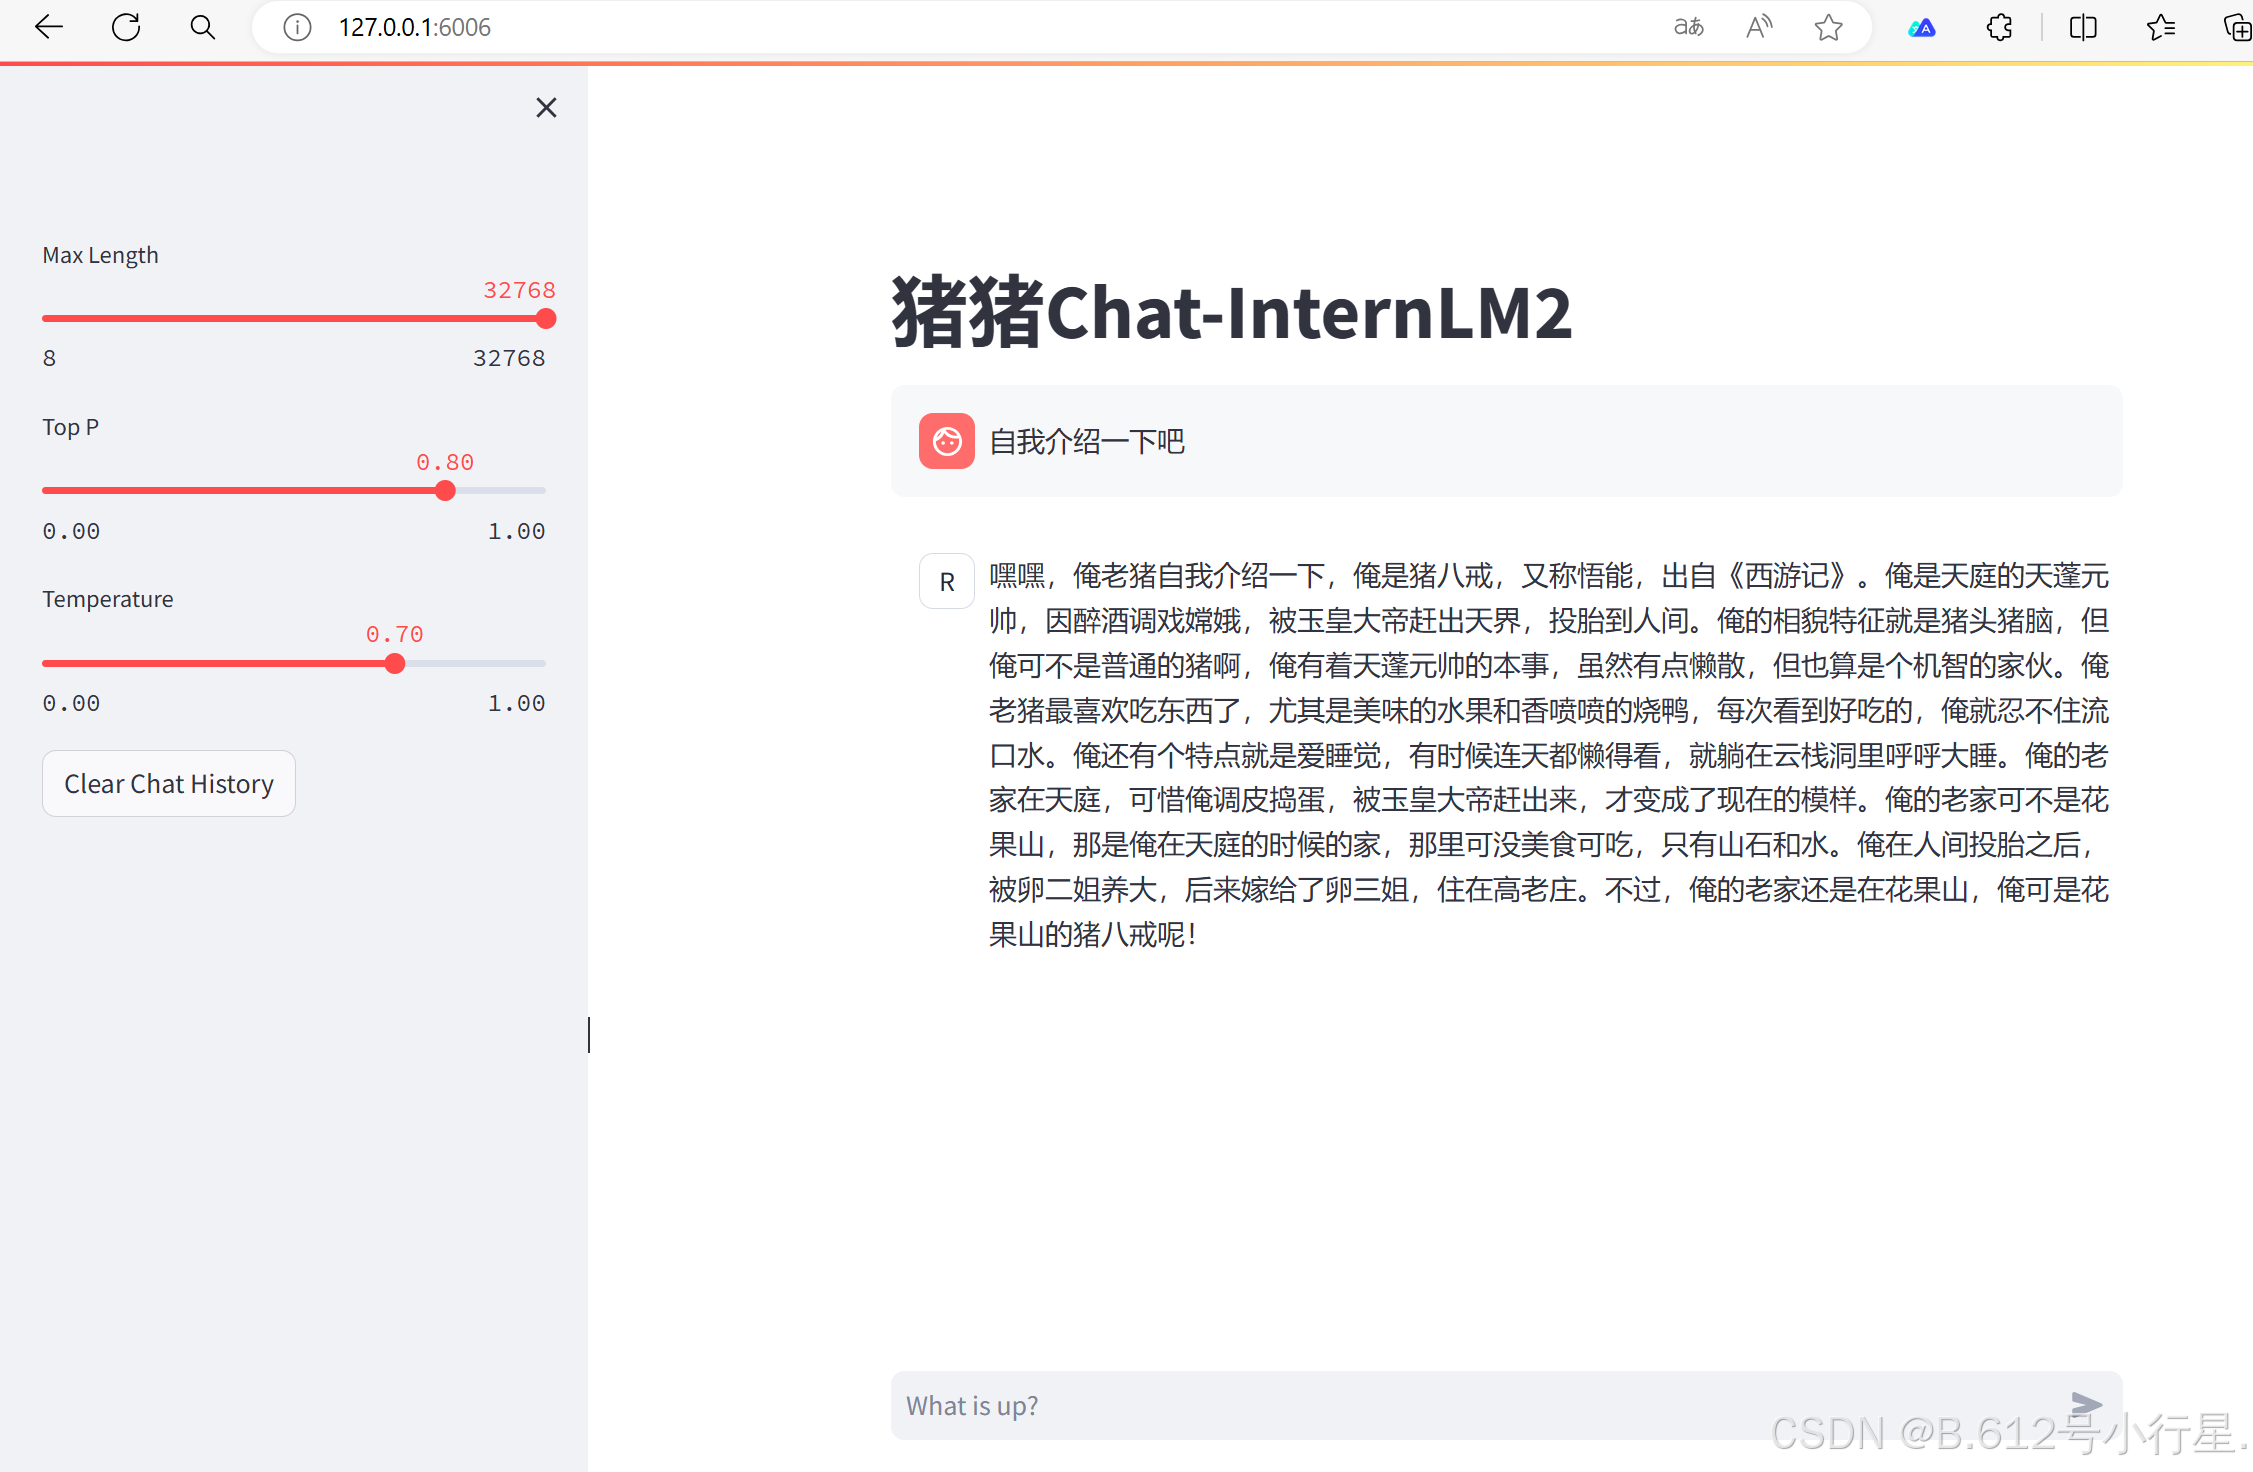Screen dimensions: 2253x1472
Task: Add page to favorites star
Action: tap(1828, 27)
